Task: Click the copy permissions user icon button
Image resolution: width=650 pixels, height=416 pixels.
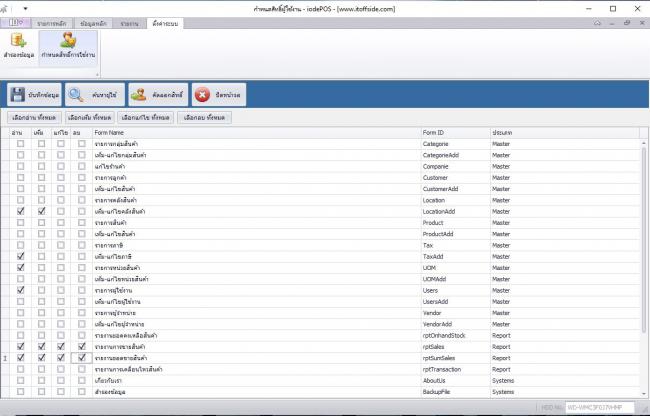Action: (158, 95)
